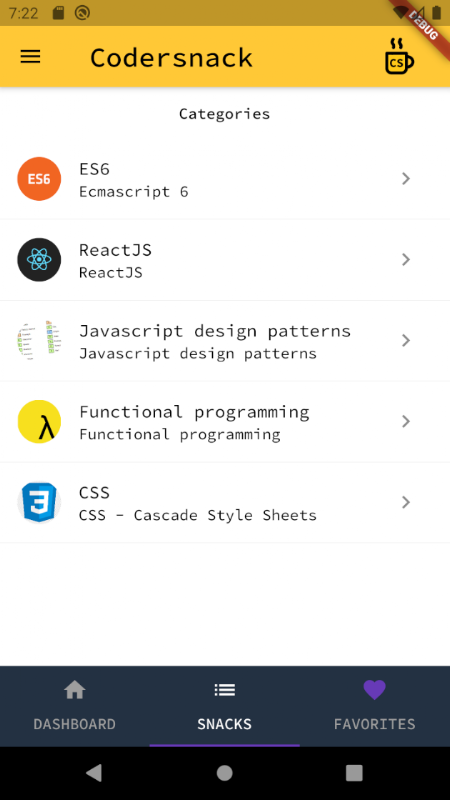This screenshot has width=450, height=800.
Task: Tap the purple Favorites heart icon
Action: pyautogui.click(x=374, y=690)
